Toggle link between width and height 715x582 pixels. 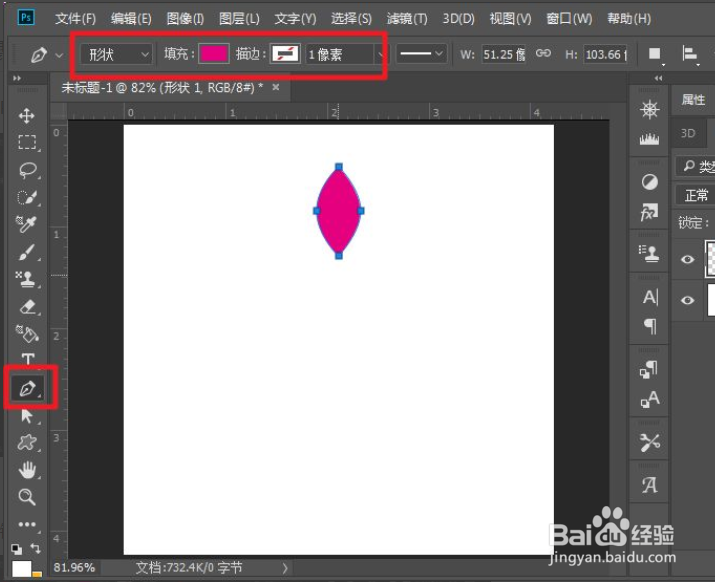point(543,53)
